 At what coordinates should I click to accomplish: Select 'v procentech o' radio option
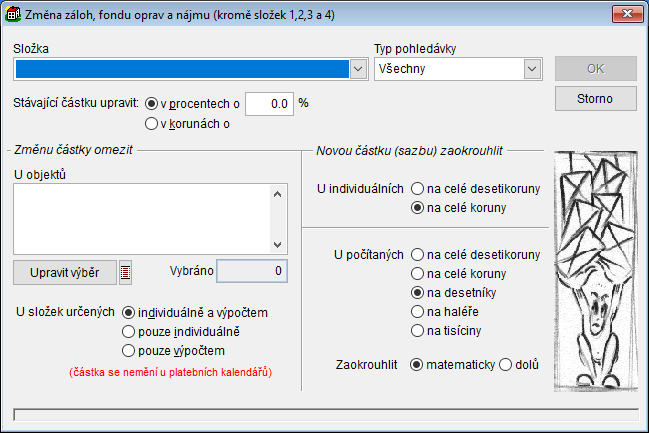tap(152, 102)
